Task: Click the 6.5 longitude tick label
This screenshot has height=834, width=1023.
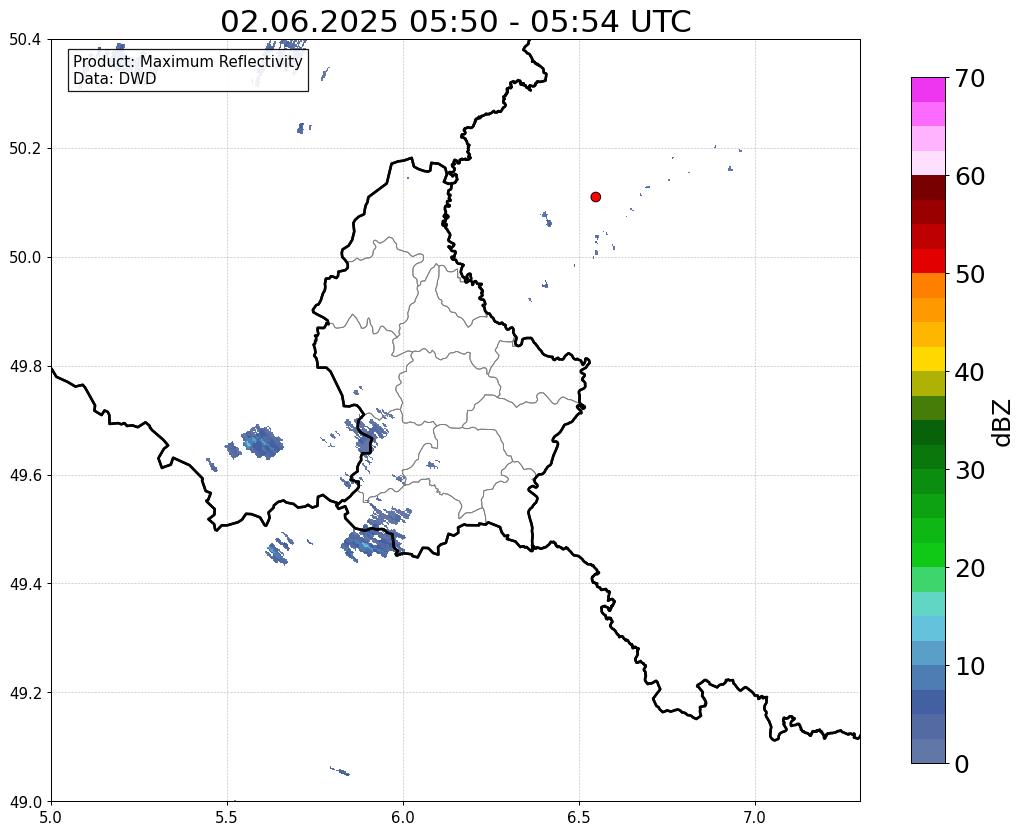Action: point(579,818)
